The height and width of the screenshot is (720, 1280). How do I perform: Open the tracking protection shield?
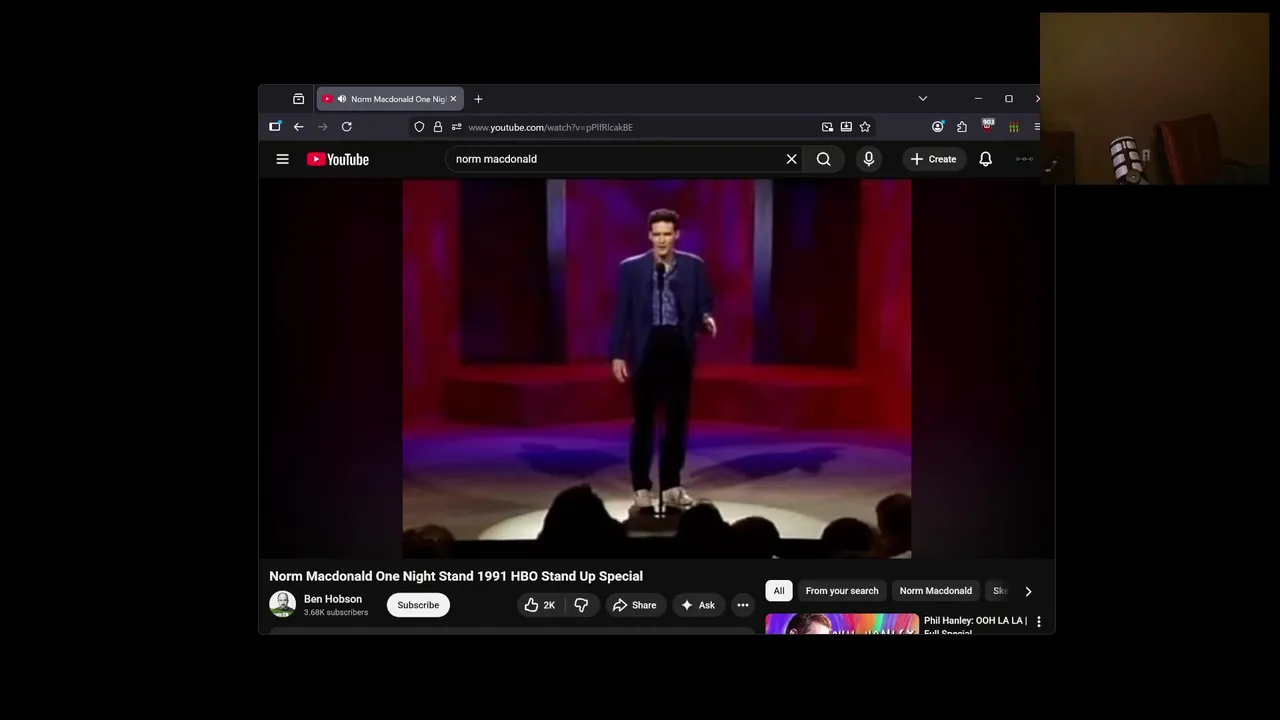coord(419,127)
